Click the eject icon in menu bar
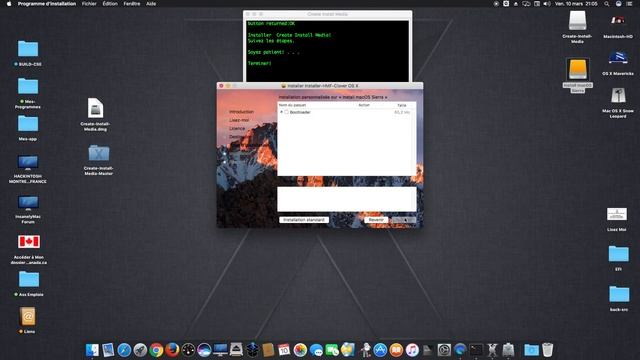The height and width of the screenshot is (360, 640). [x=516, y=4]
